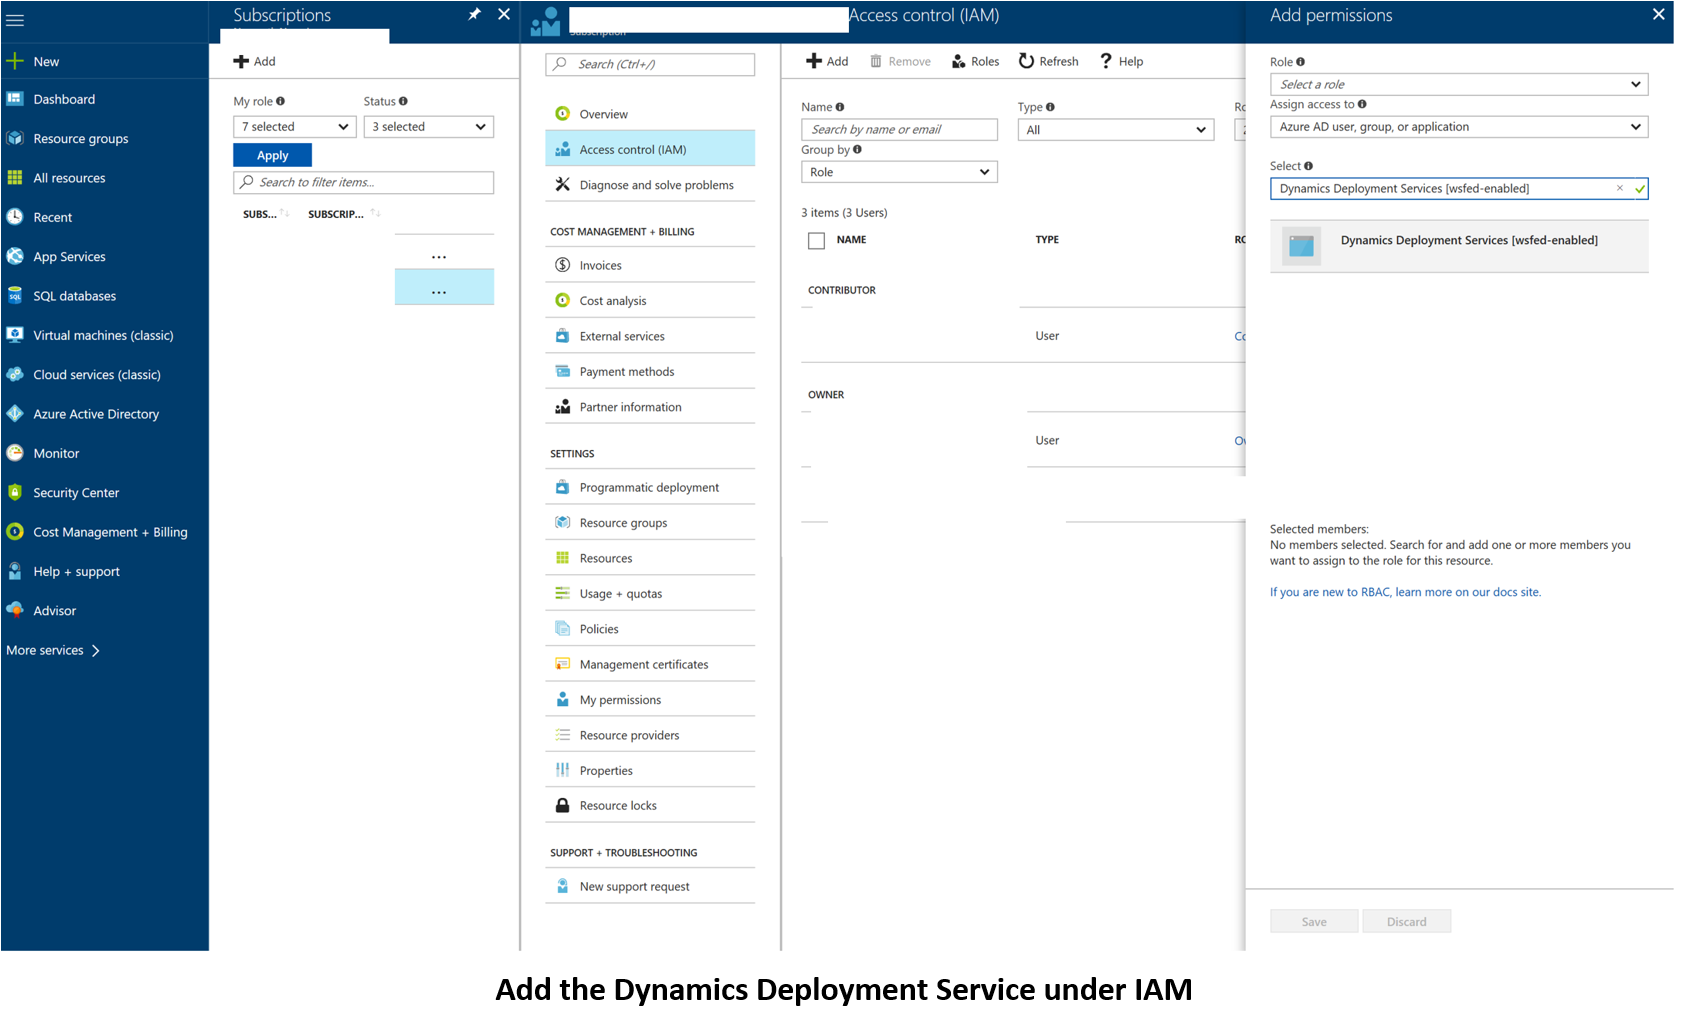Click the Apply button in Subscriptions
This screenshot has height=1024, width=1685.
(x=272, y=154)
